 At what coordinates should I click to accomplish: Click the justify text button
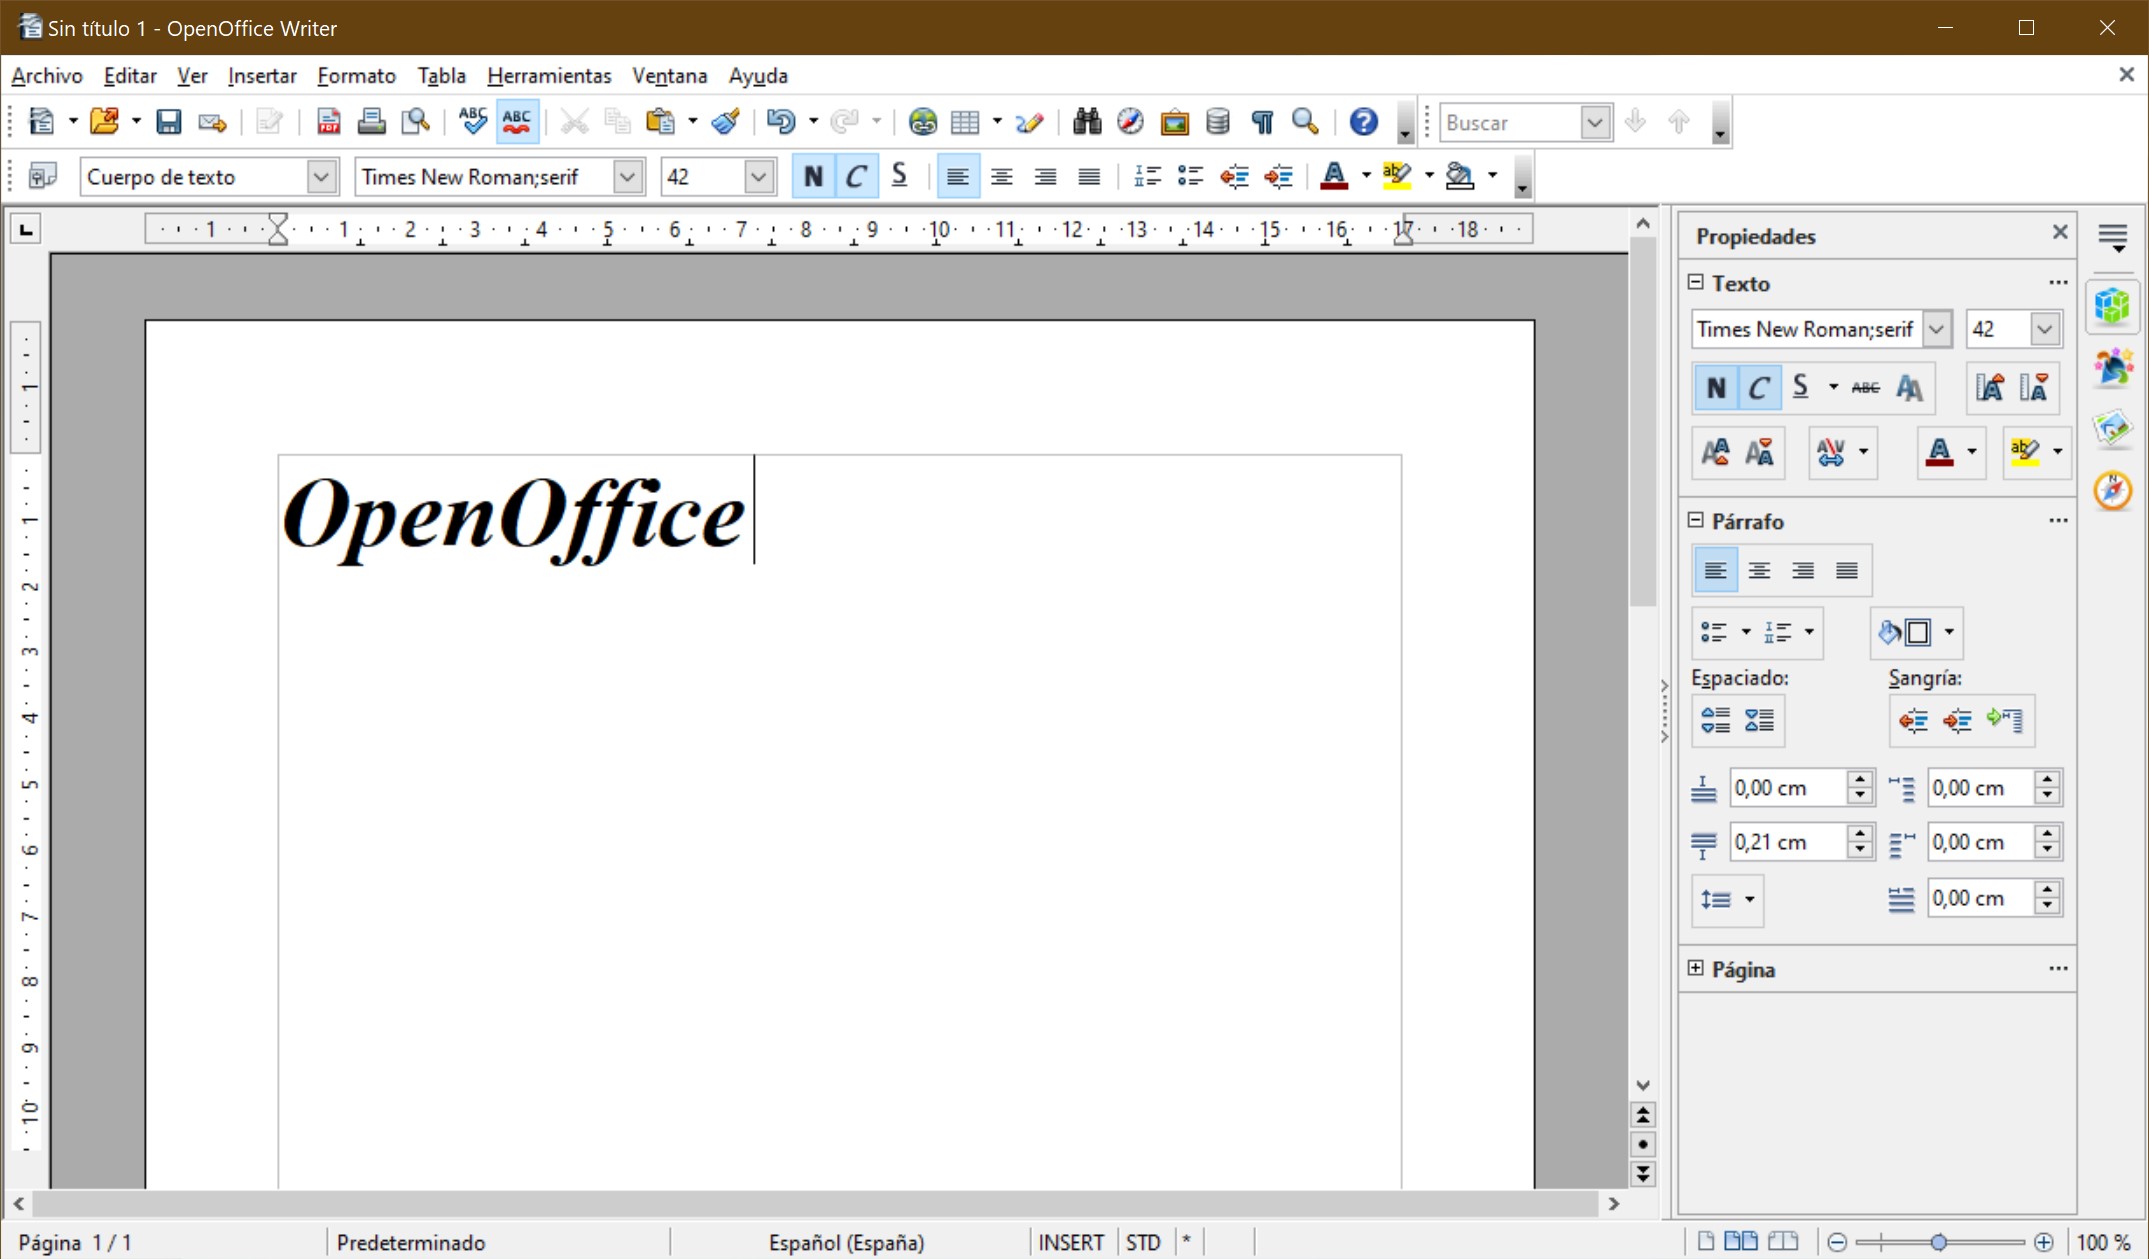point(1089,175)
